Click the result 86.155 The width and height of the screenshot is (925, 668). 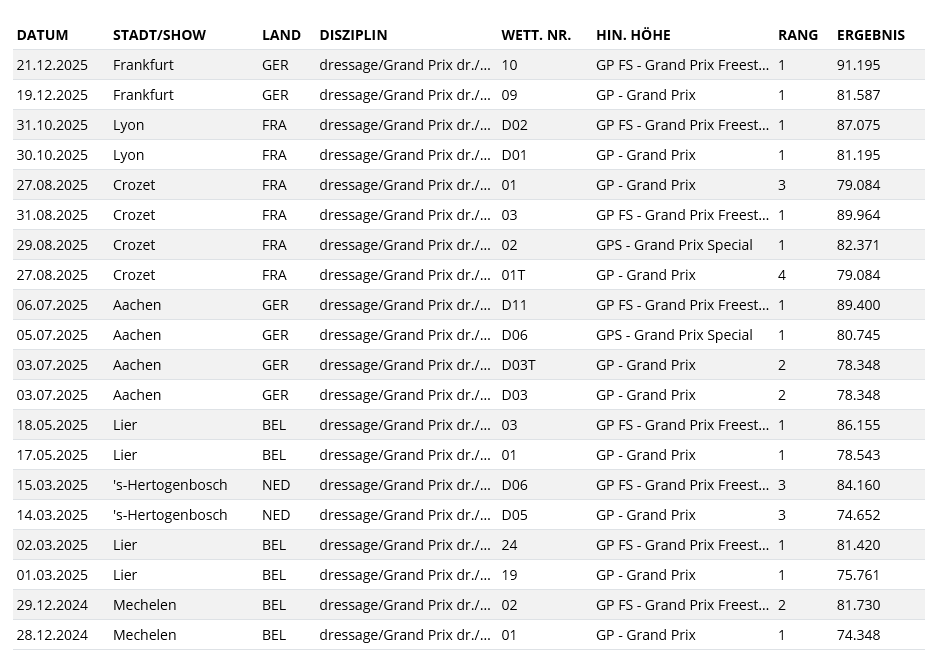coord(858,425)
